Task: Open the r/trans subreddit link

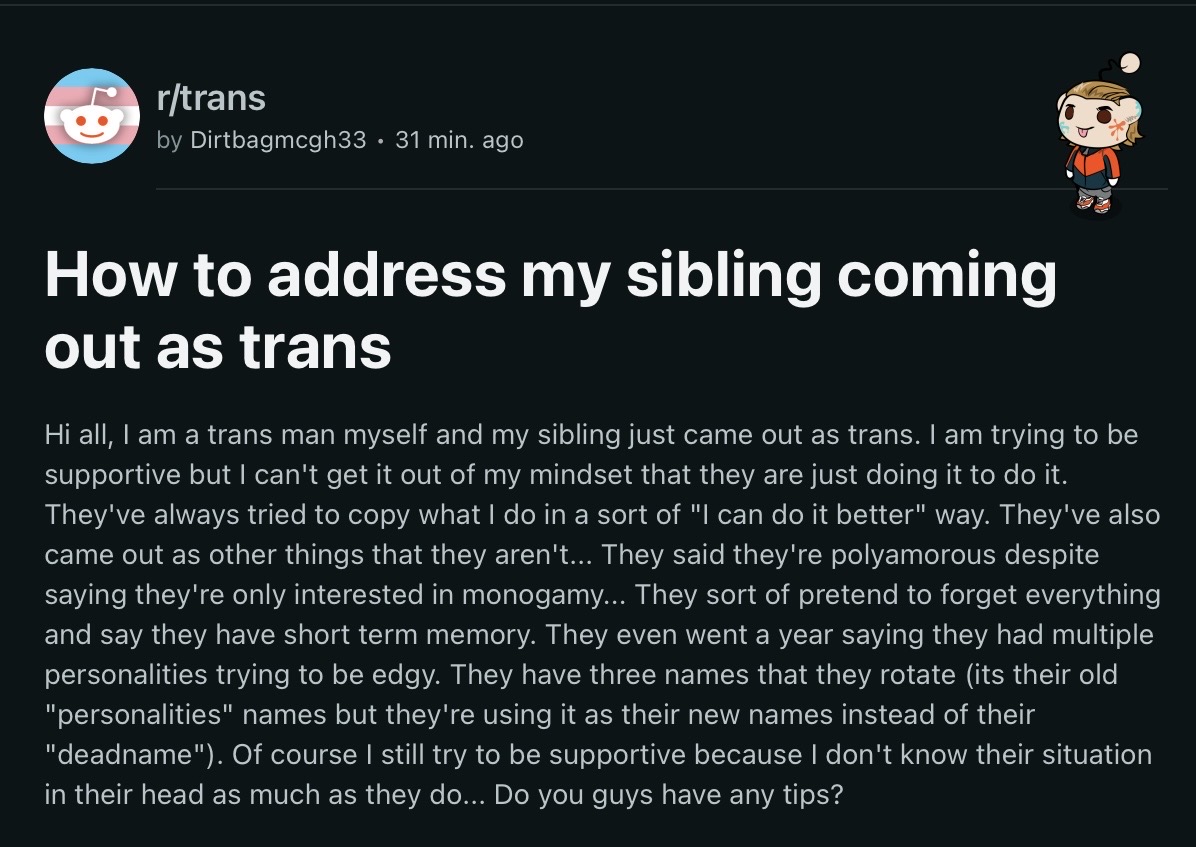Action: (x=211, y=97)
